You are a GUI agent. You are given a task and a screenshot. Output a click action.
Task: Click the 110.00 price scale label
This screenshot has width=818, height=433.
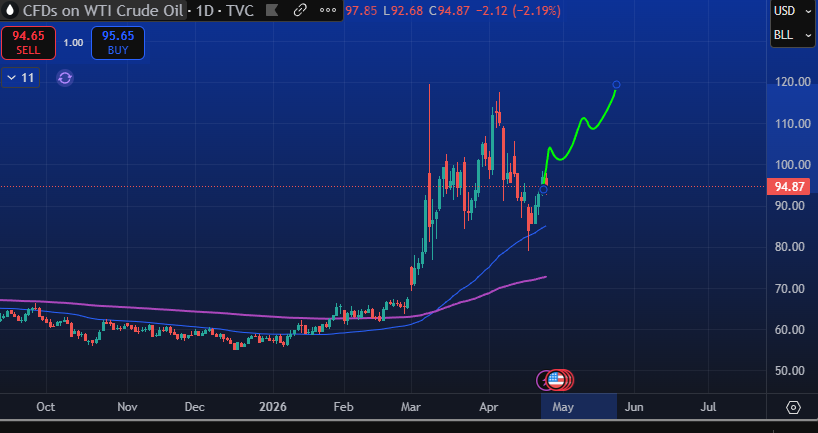[793, 124]
